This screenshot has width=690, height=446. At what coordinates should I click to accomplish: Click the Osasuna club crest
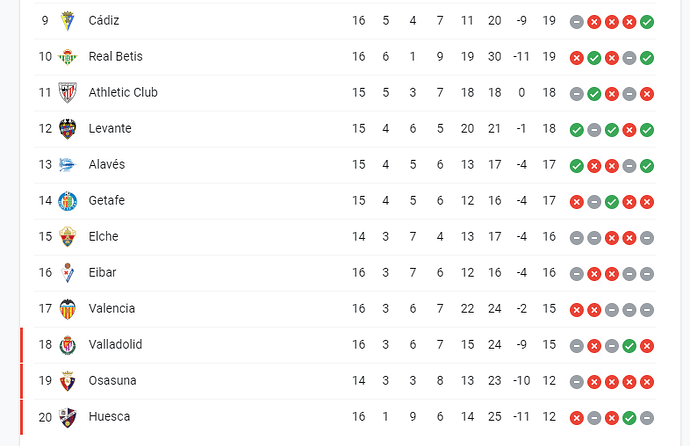coord(67,381)
